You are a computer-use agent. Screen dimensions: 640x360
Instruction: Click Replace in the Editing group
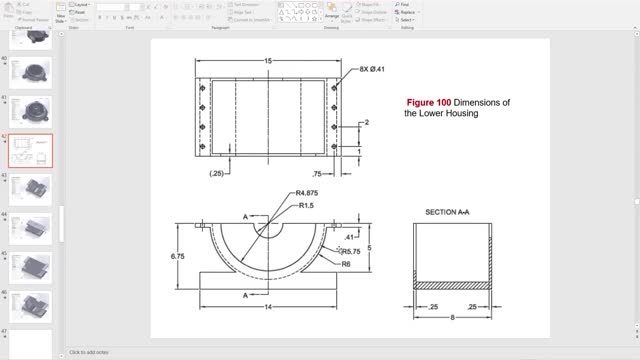click(404, 12)
